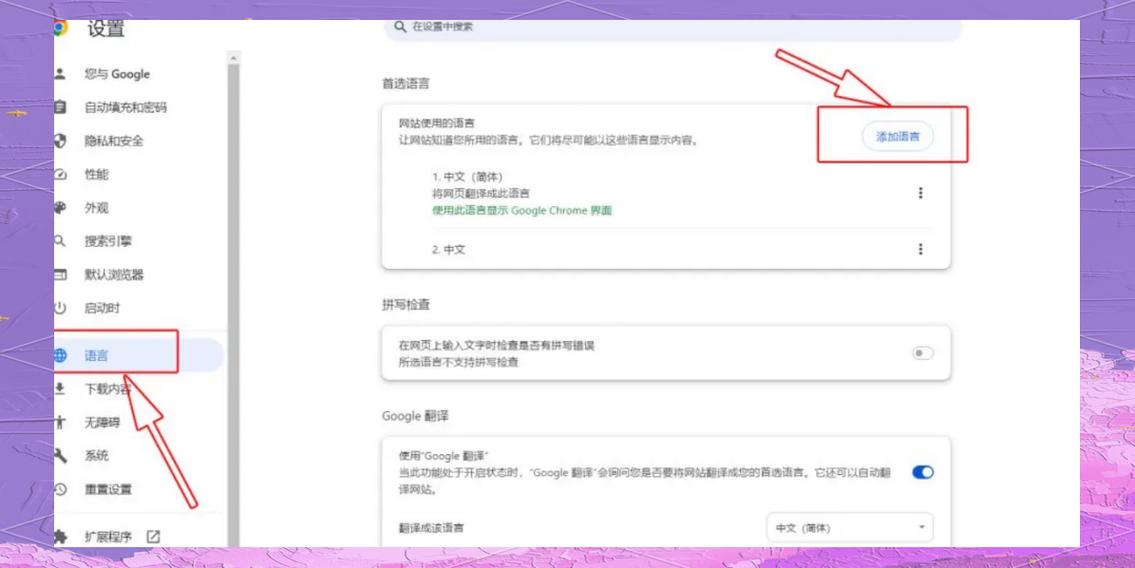Go to 无障碍 settings
1135x568 pixels.
click(x=102, y=422)
